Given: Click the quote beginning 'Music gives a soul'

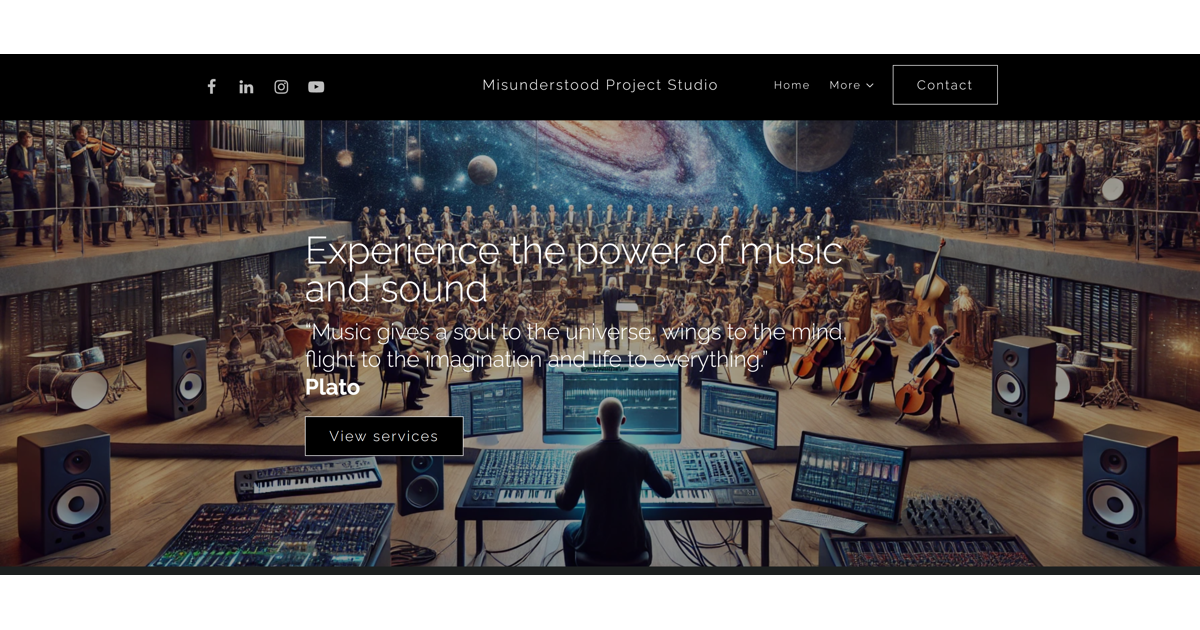Looking at the screenshot, I should [x=575, y=346].
